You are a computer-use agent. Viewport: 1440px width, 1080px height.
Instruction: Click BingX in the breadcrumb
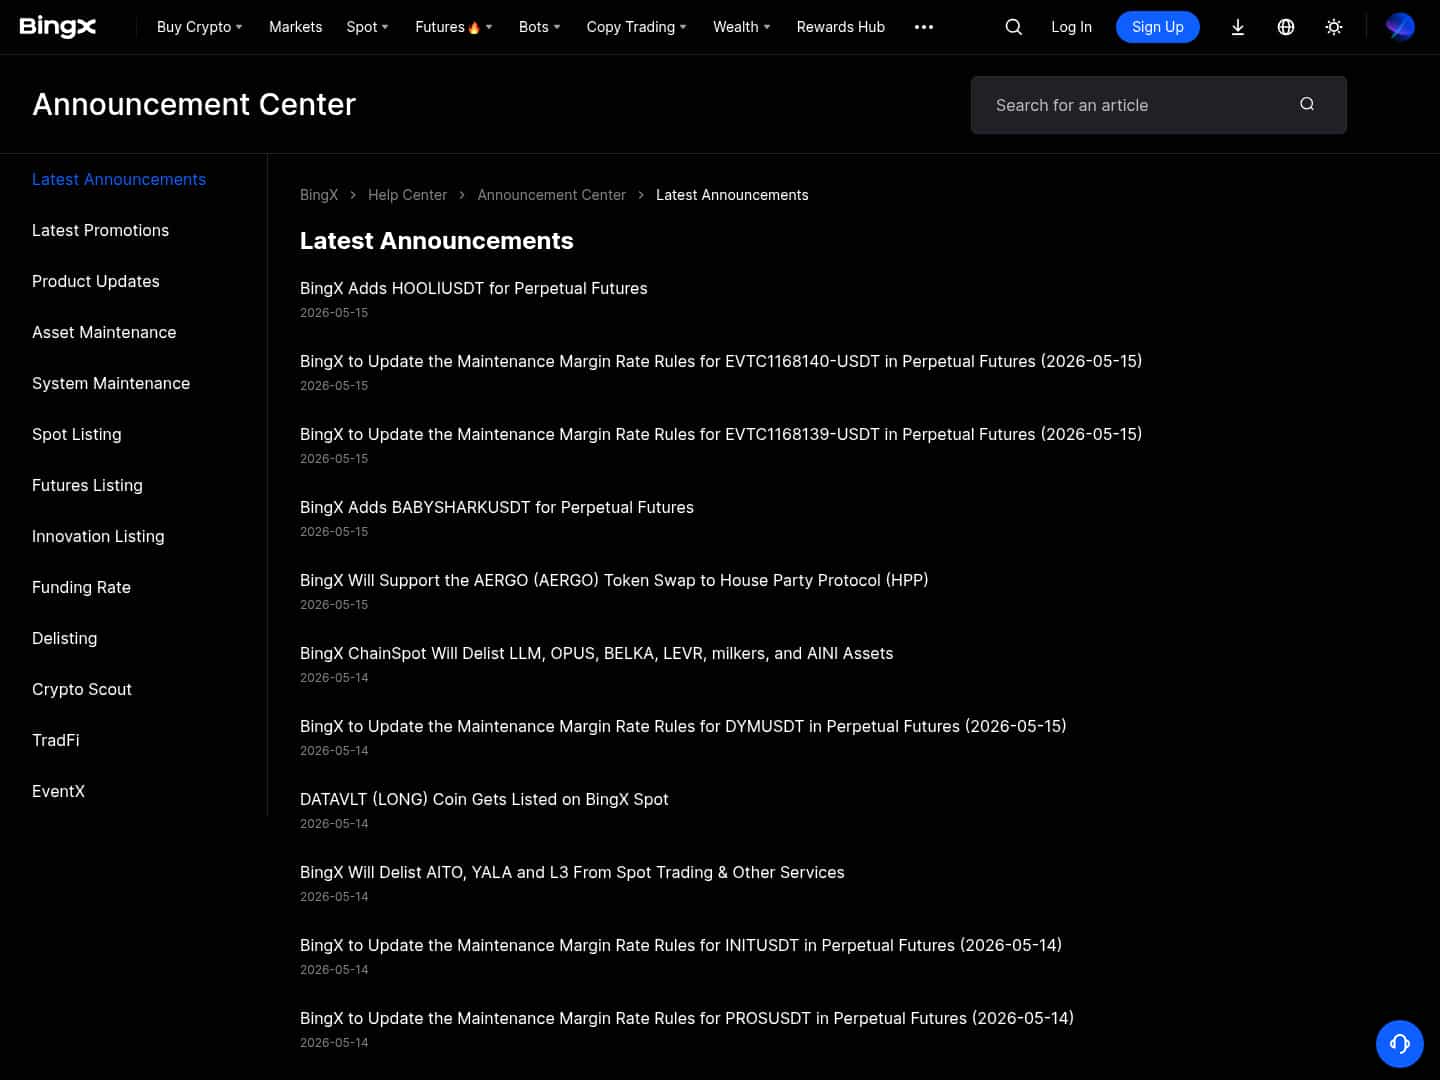pyautogui.click(x=319, y=195)
